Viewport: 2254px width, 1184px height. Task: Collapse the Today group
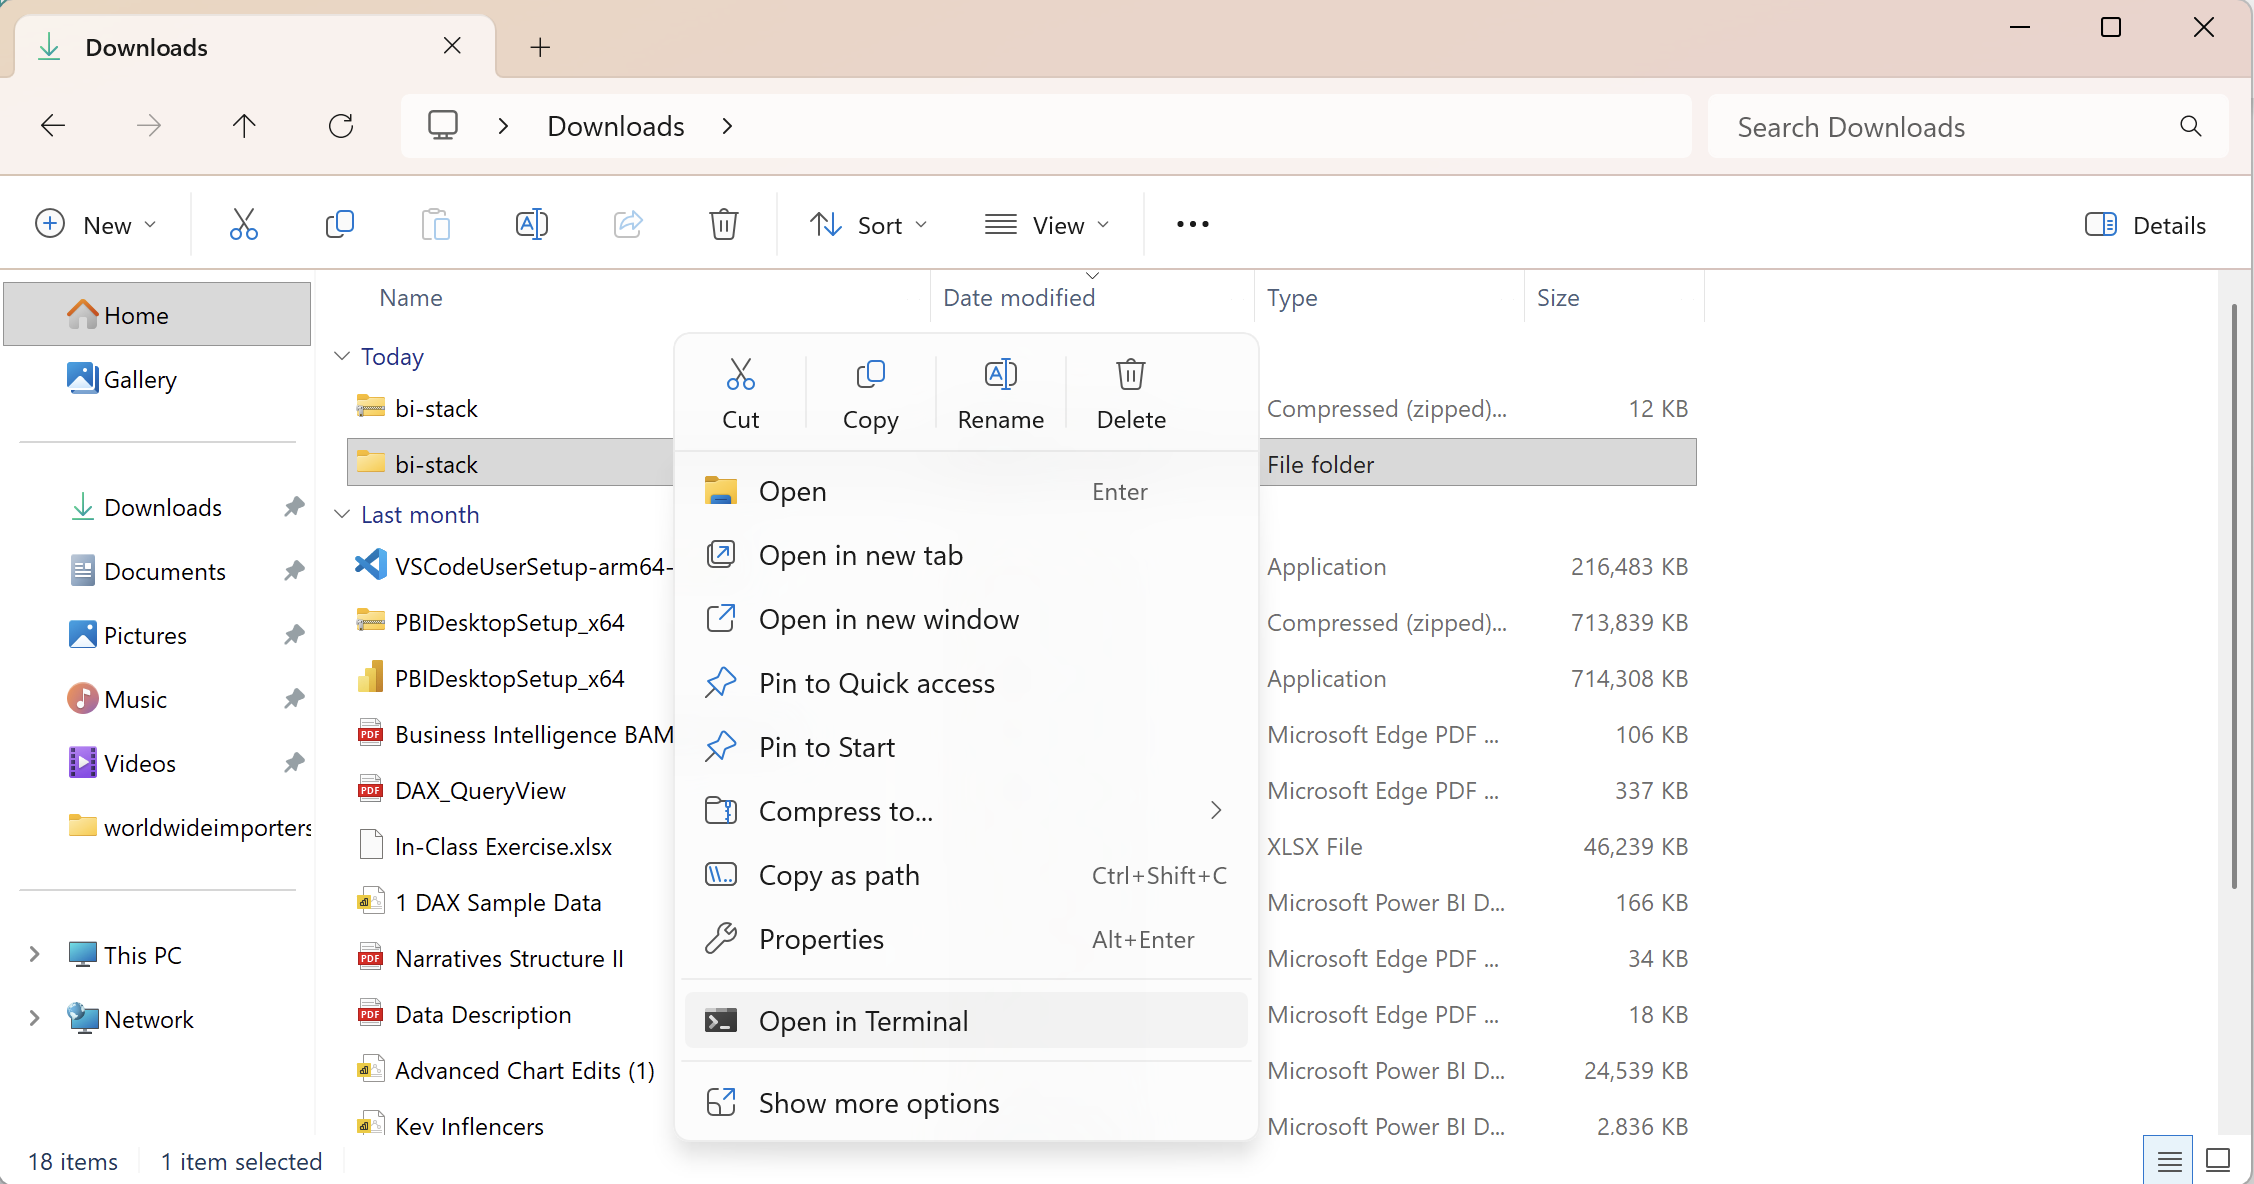[342, 356]
